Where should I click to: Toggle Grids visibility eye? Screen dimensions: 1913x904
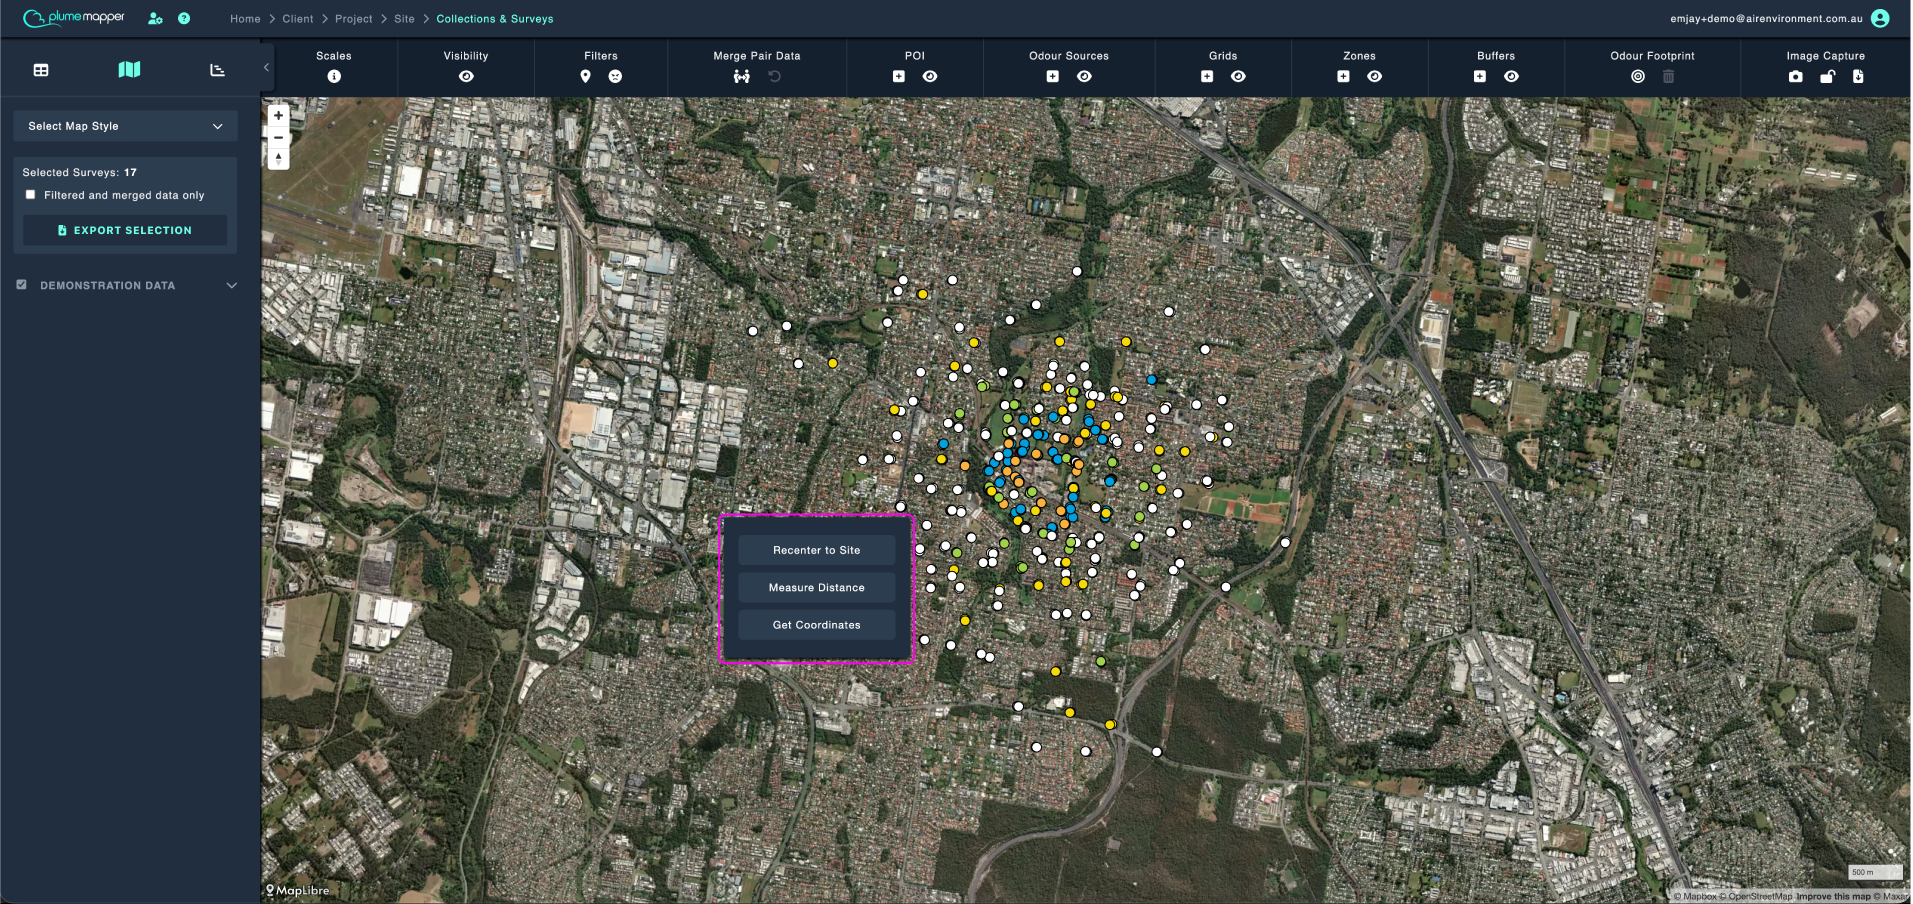click(x=1239, y=76)
